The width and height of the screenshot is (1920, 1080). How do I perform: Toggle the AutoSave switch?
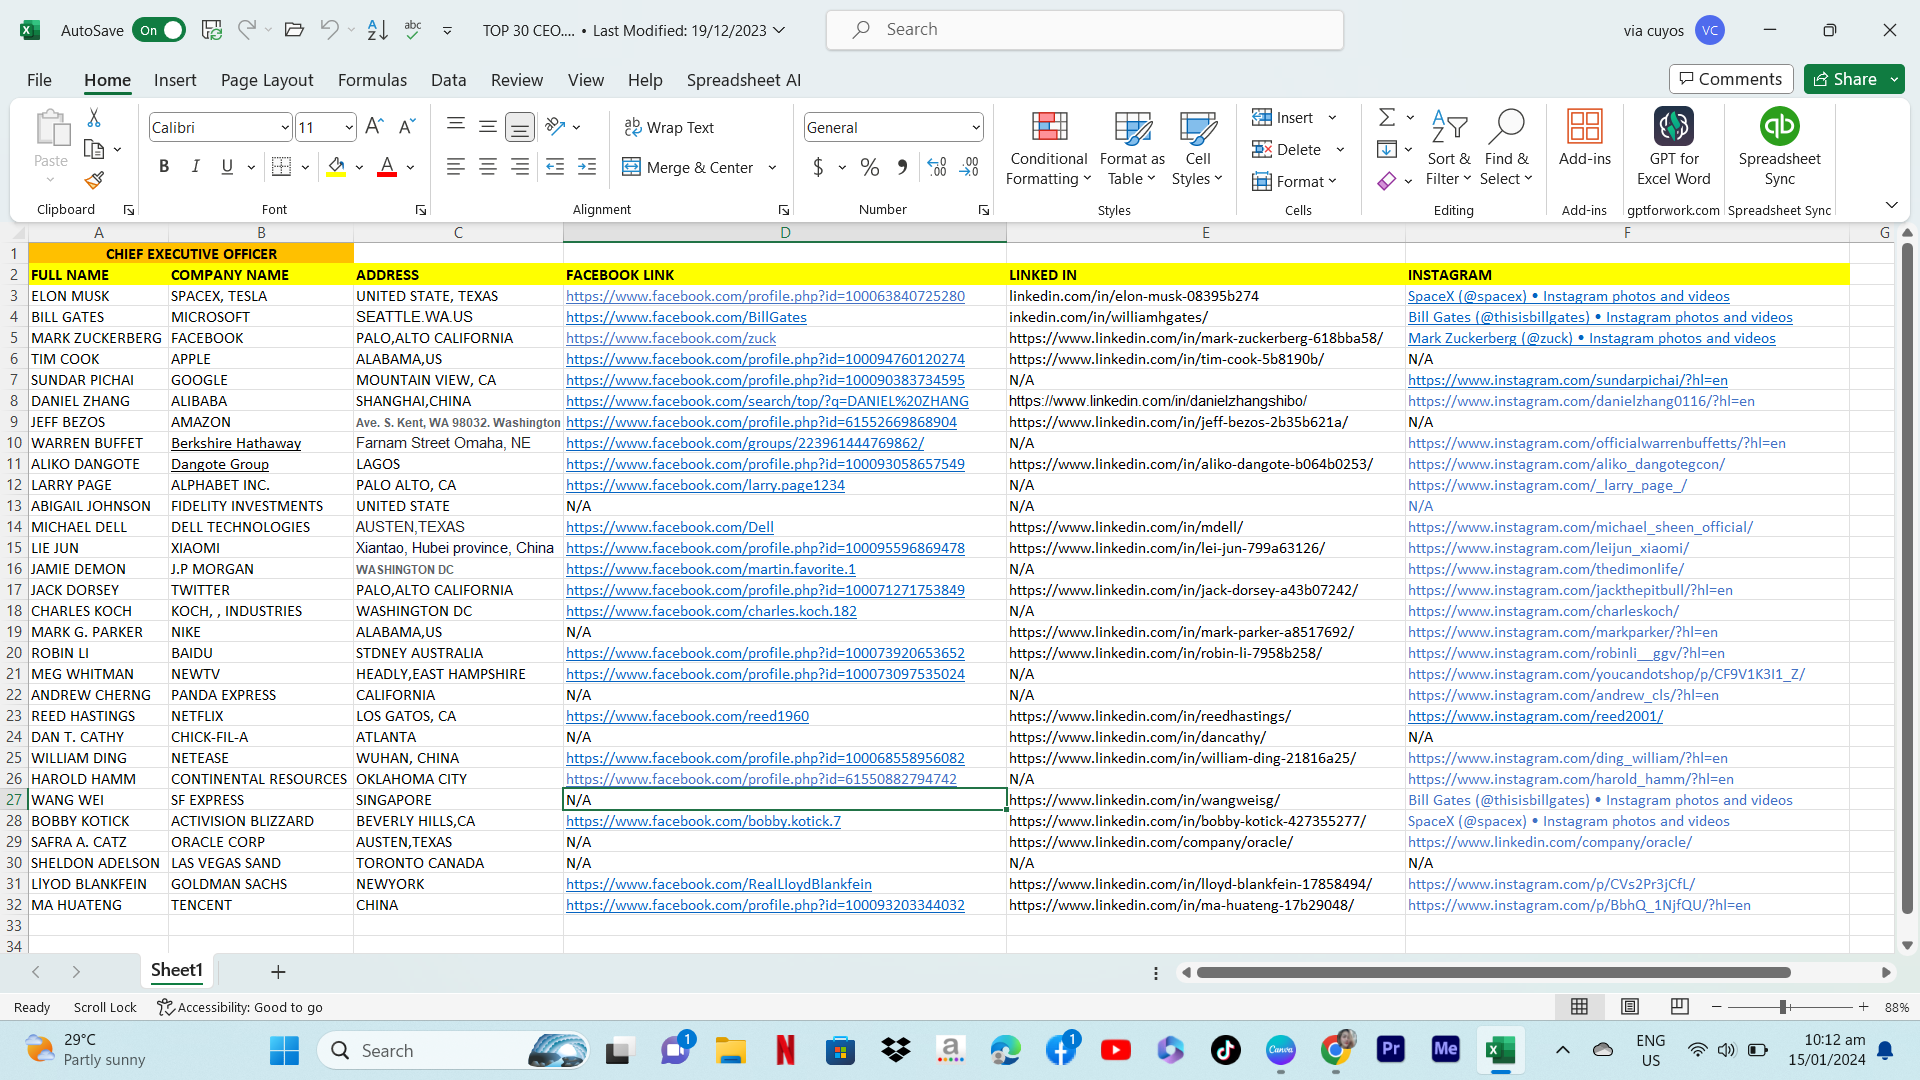point(159,30)
